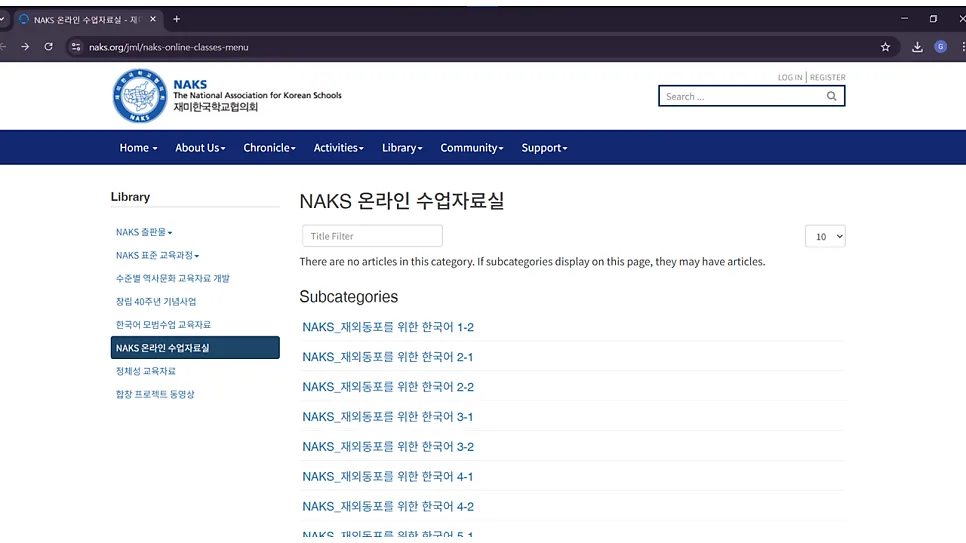Open subcategory 재외동포를 위한 한국어 3-2
The image size is (966, 543).
(388, 447)
